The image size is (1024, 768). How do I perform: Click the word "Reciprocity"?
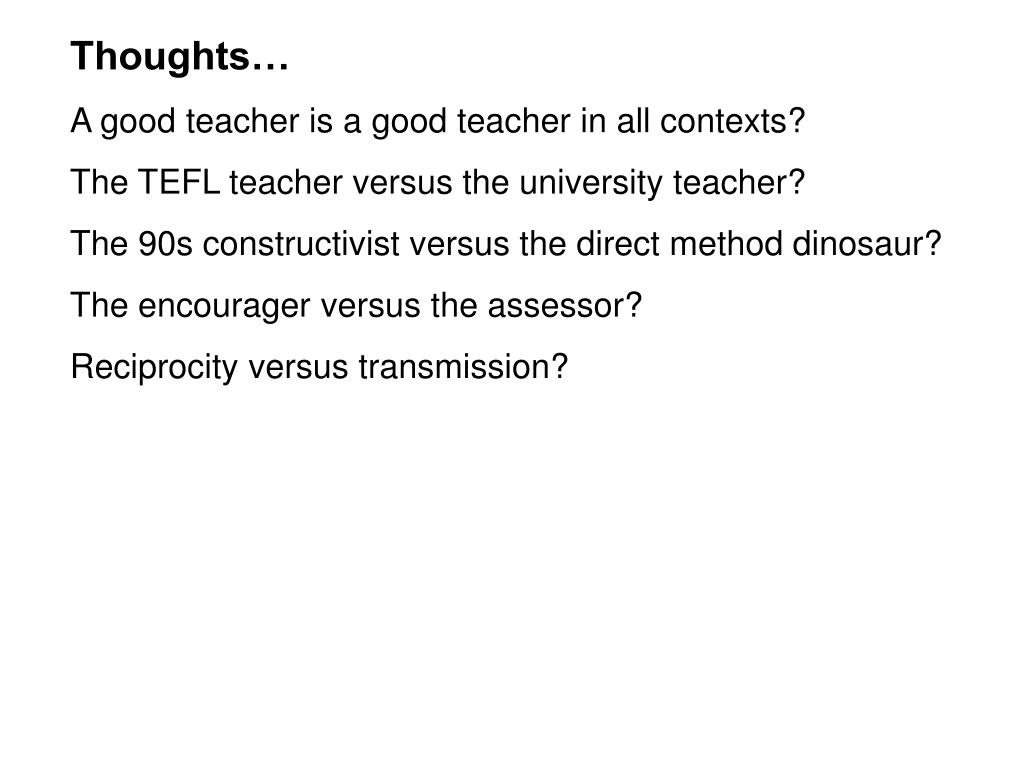pos(154,367)
